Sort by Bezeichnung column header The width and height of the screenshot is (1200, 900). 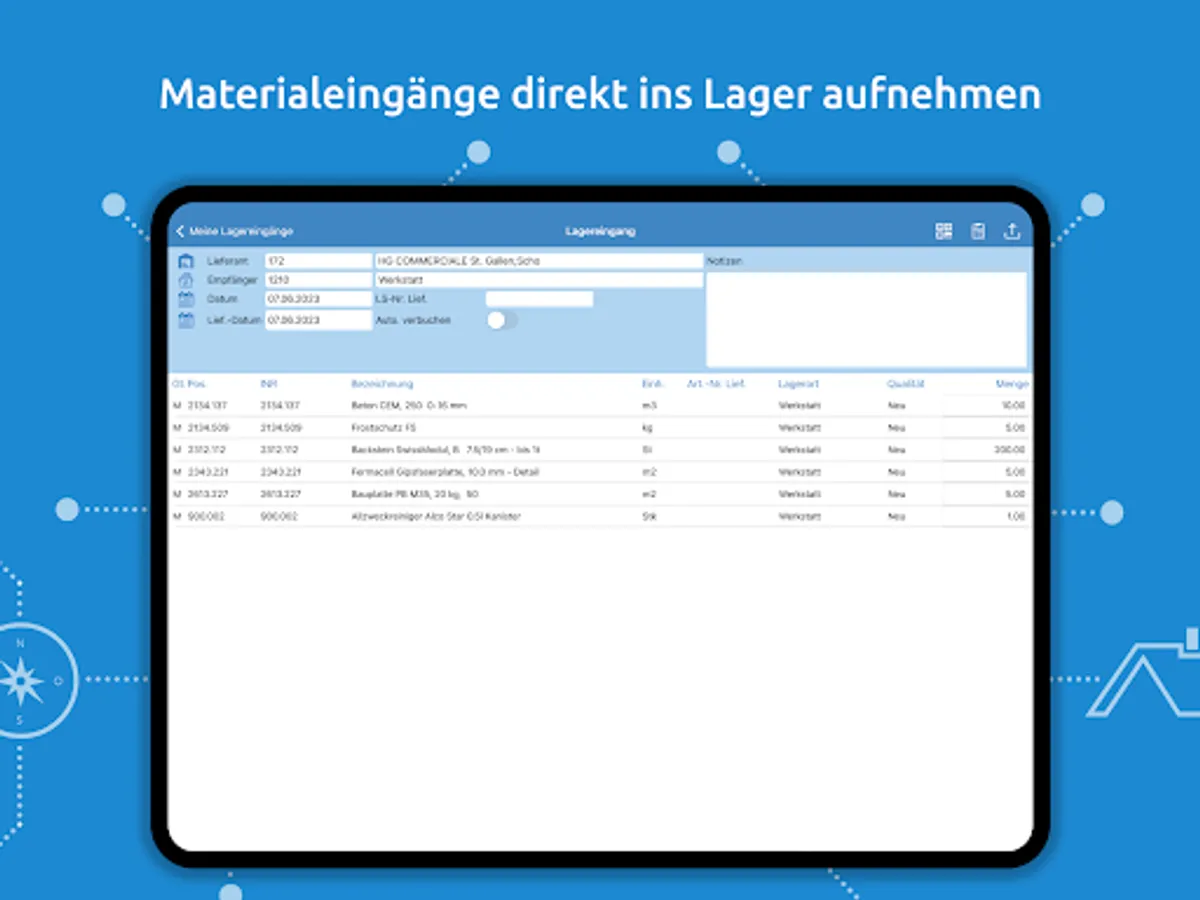pos(382,384)
